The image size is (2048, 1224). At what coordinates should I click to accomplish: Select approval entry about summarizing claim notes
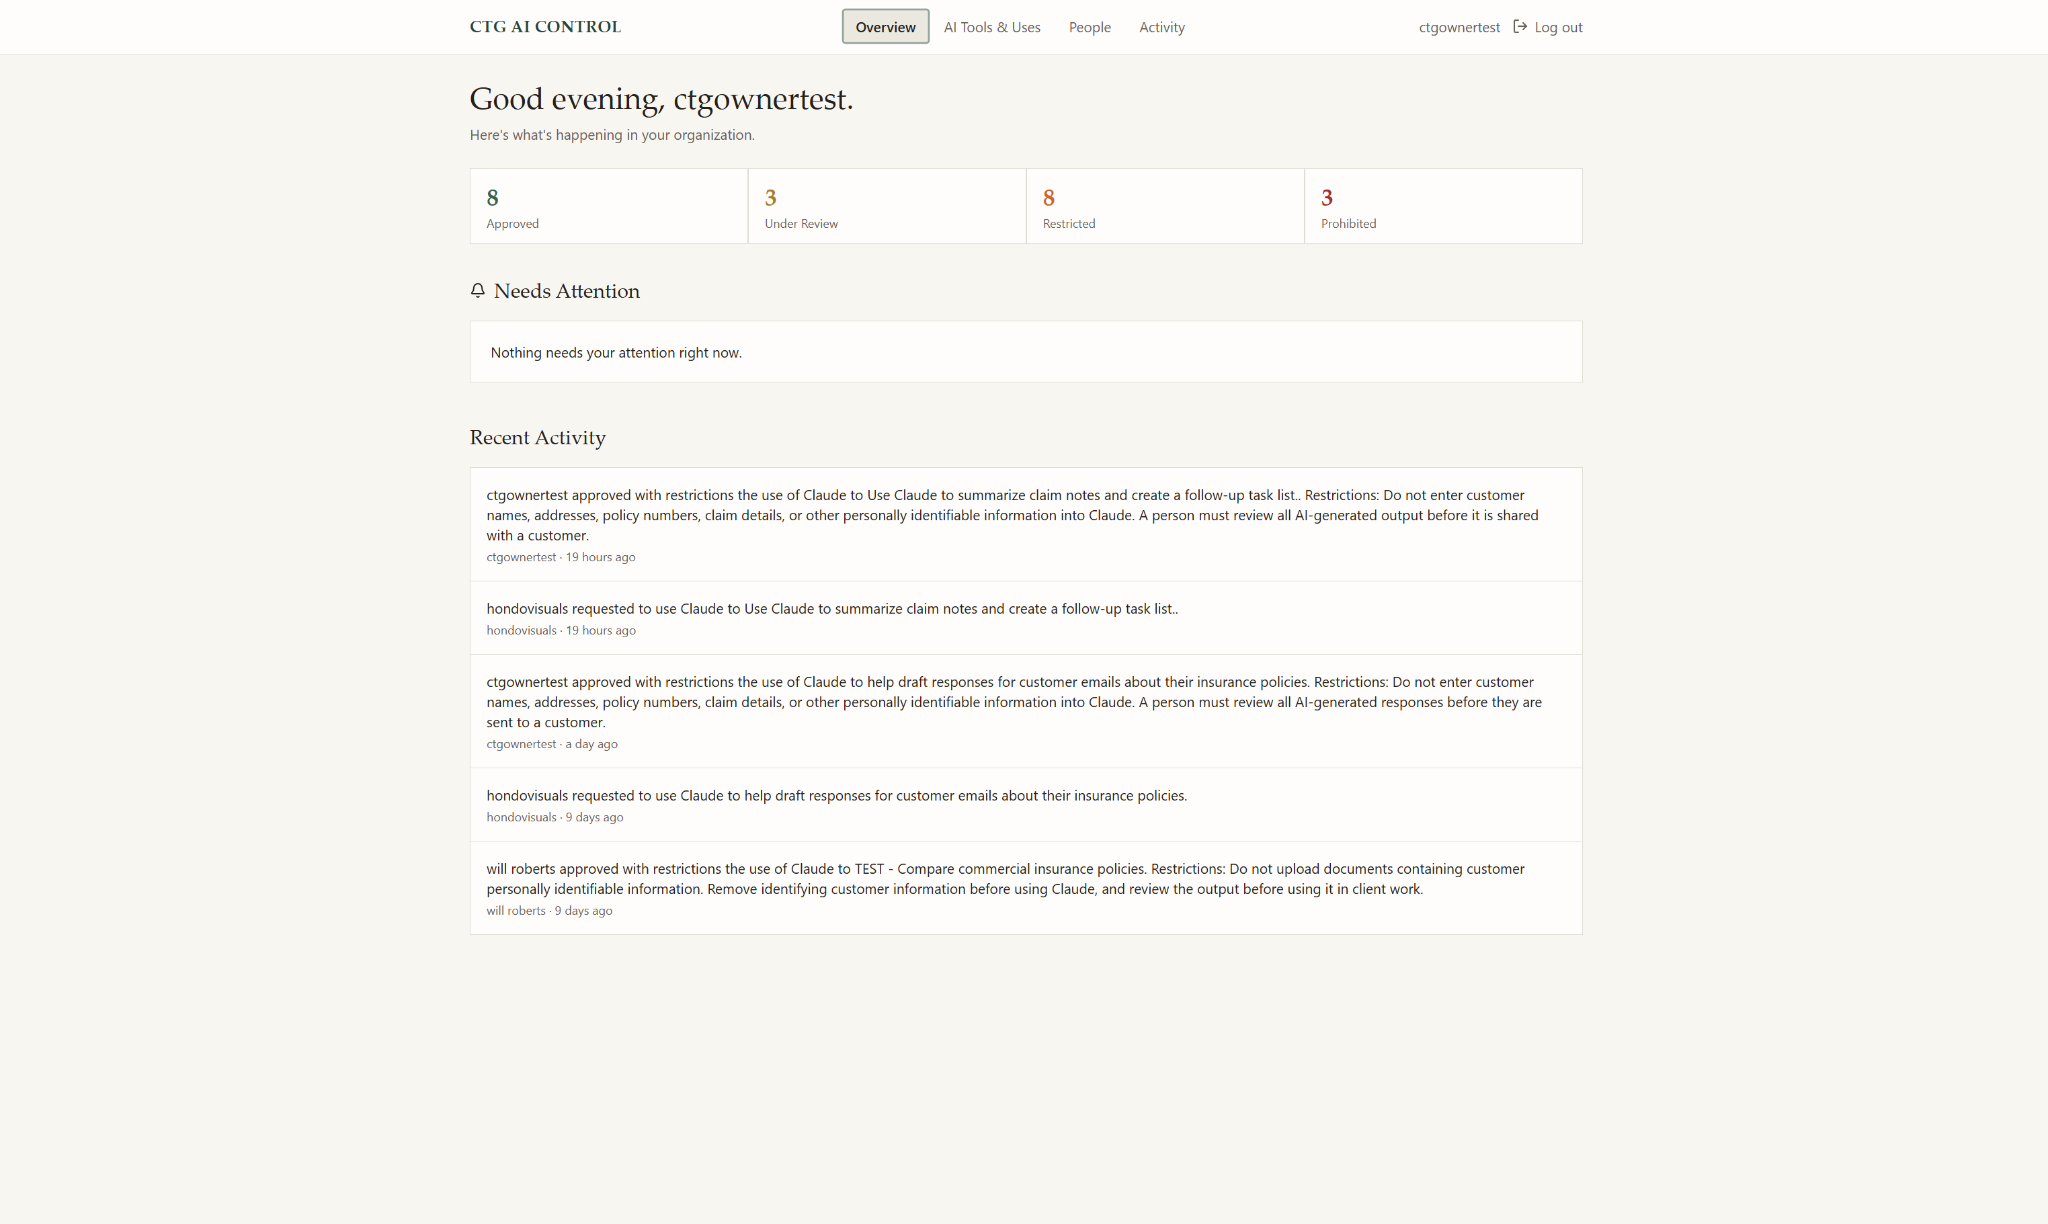1026,524
